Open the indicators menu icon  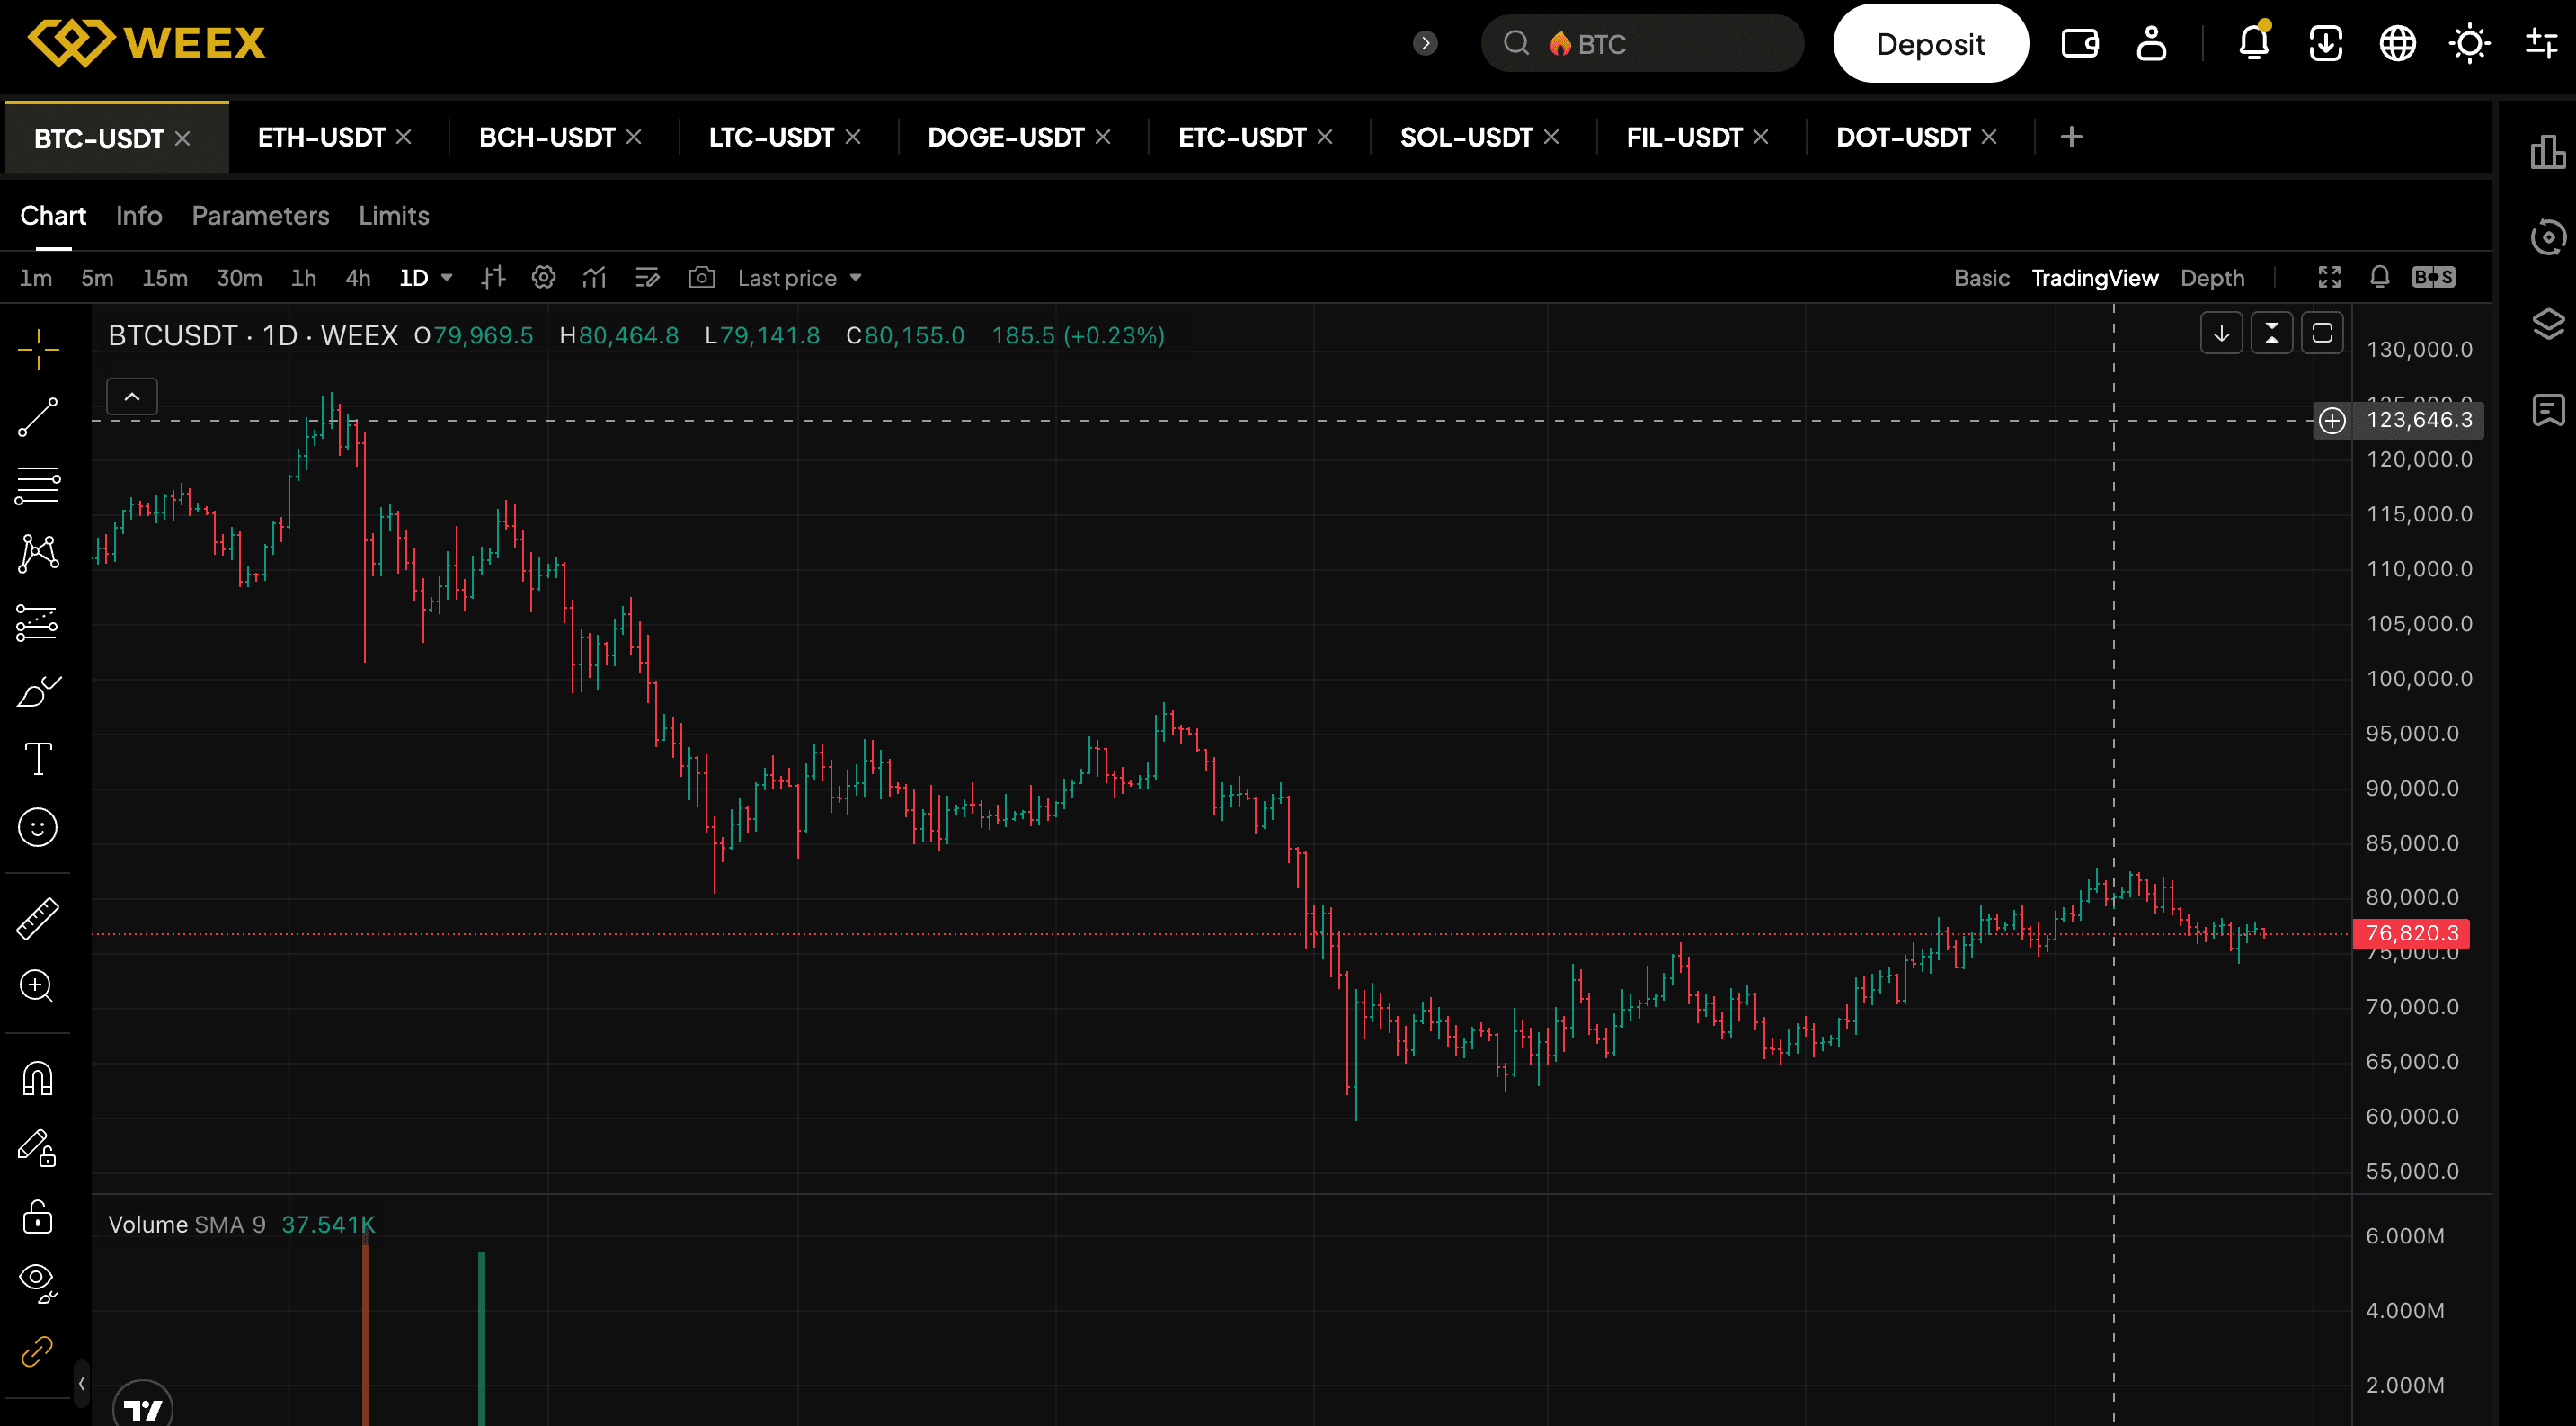595,277
